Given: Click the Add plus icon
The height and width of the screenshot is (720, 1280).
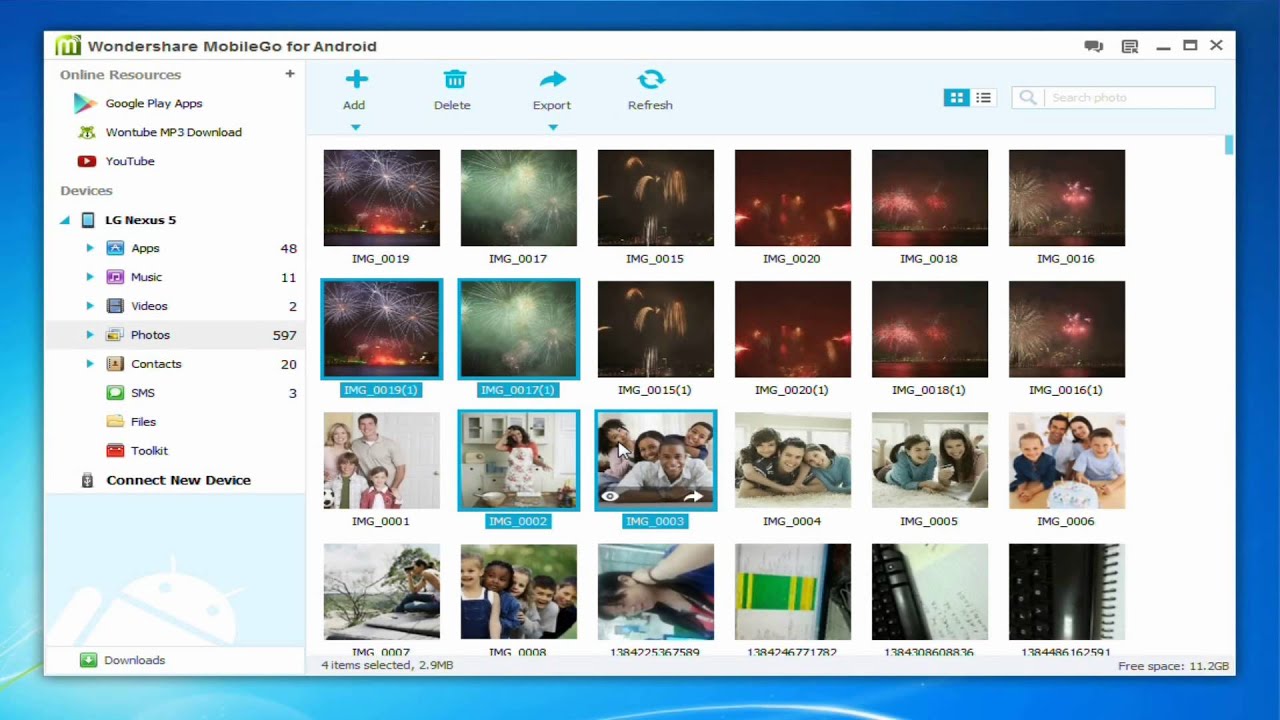Looking at the screenshot, I should tap(356, 79).
